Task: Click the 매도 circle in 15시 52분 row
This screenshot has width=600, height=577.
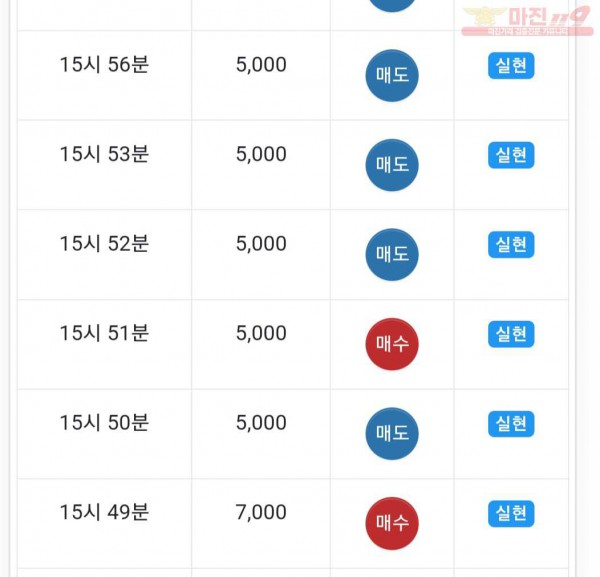Action: point(392,254)
